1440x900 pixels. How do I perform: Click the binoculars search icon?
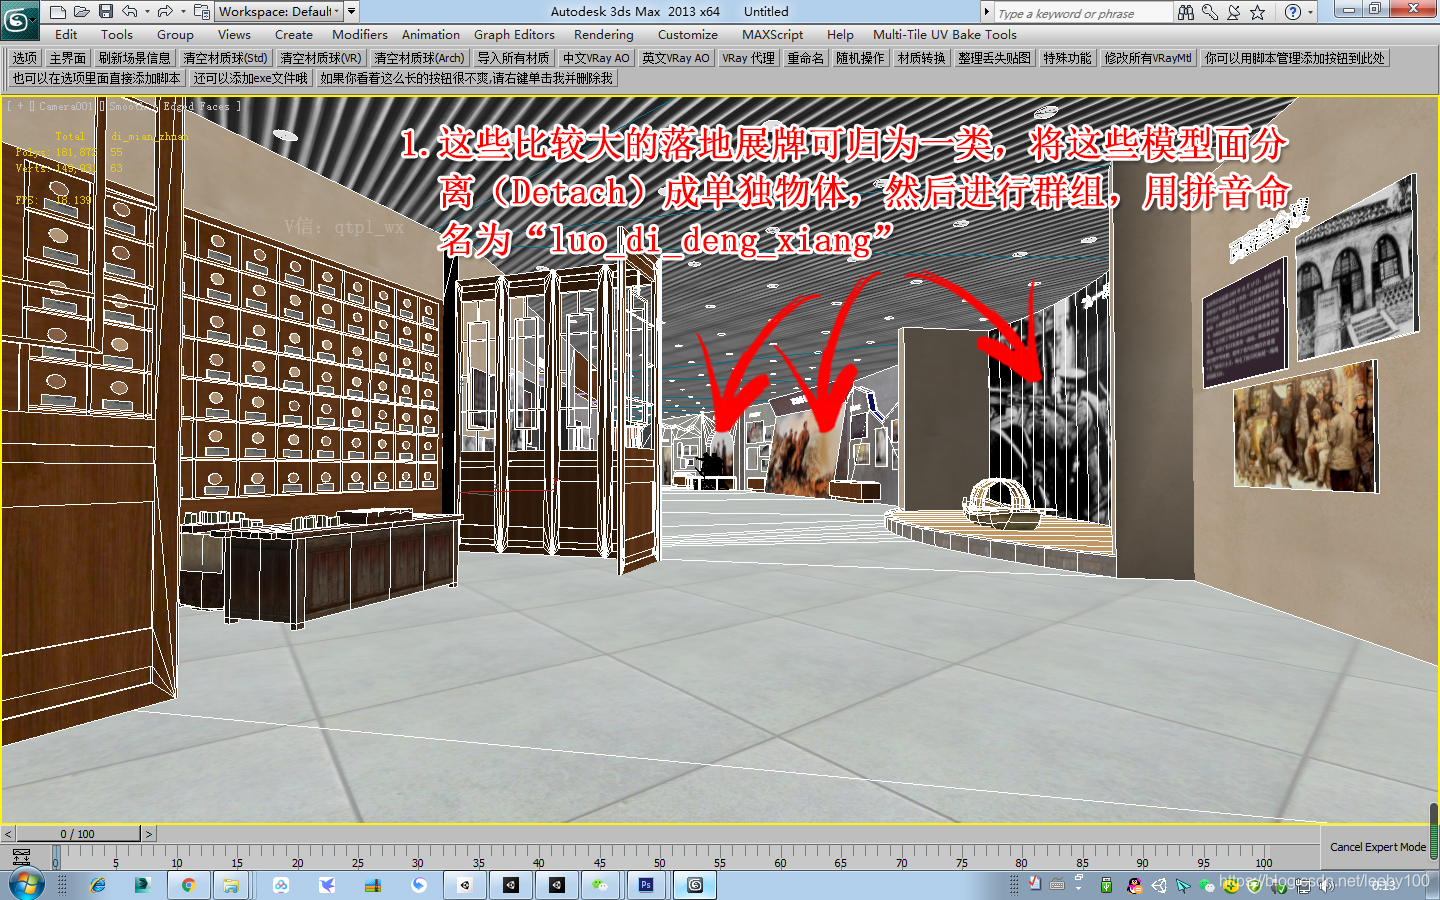(1186, 12)
